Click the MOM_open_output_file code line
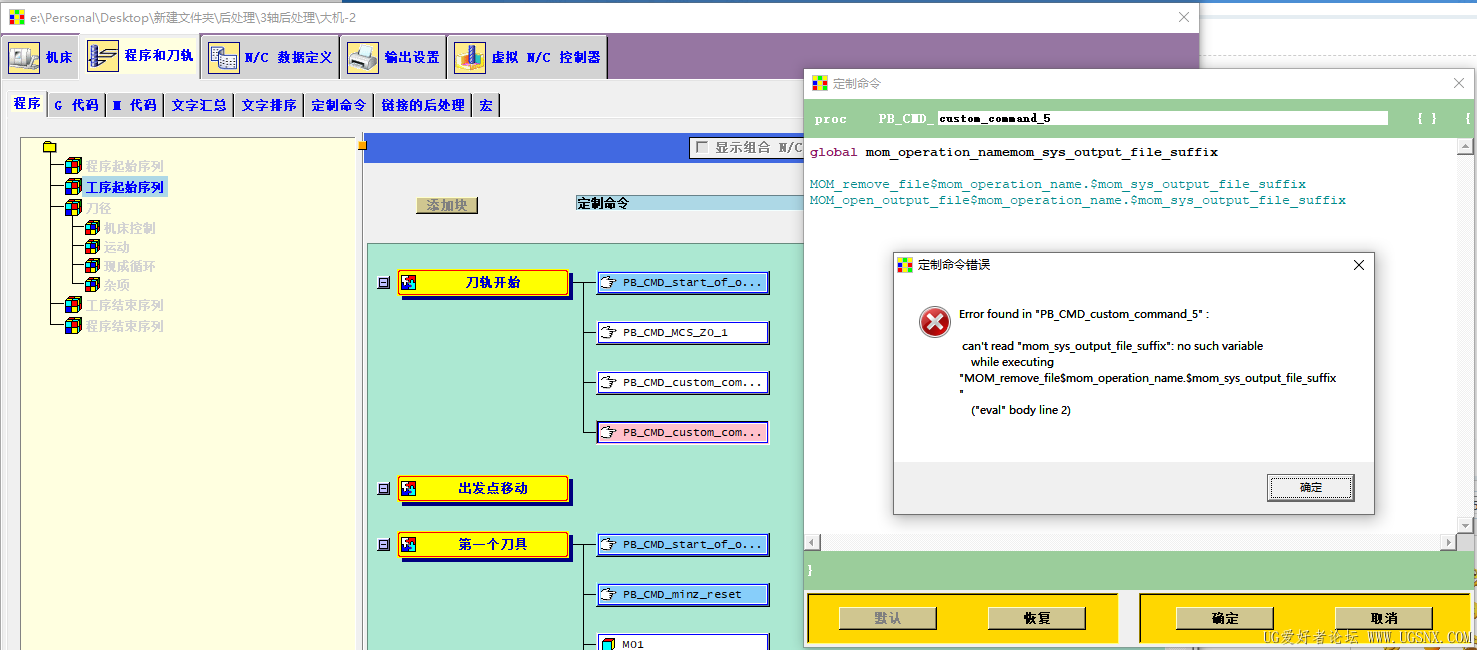The image size is (1477, 650). [x=1078, y=200]
